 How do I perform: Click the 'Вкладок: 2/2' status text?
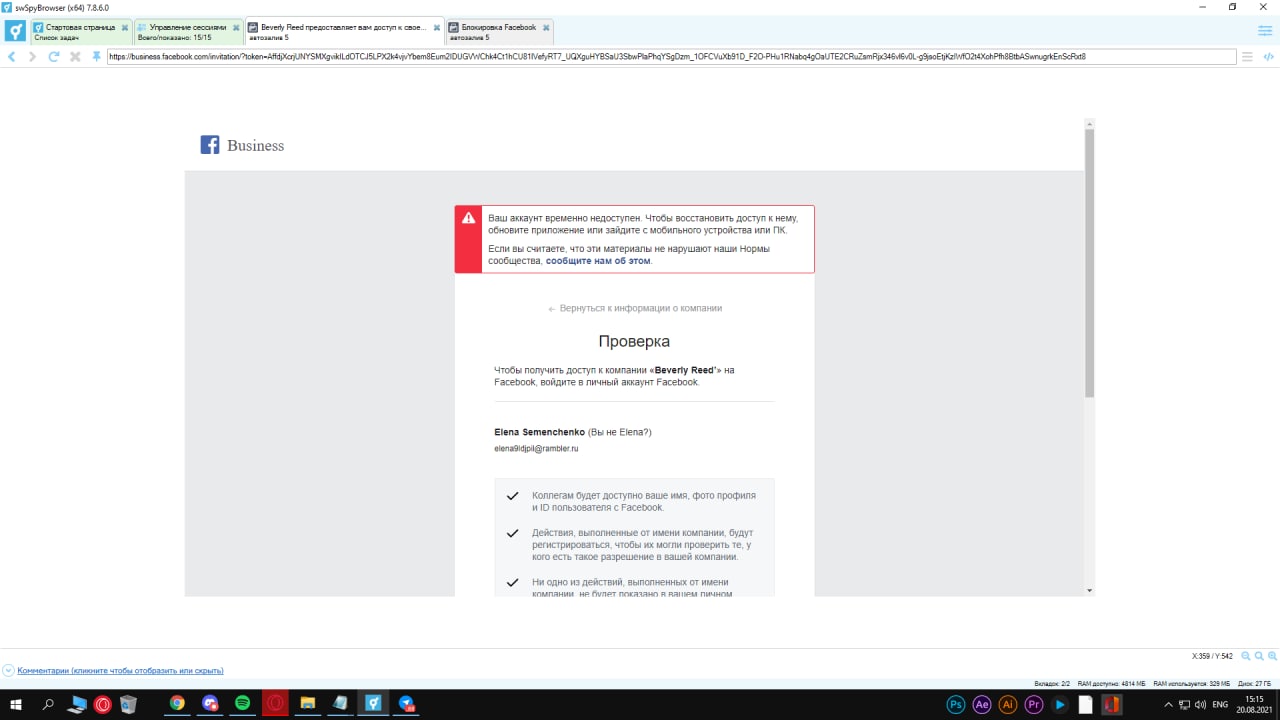(x=1052, y=683)
